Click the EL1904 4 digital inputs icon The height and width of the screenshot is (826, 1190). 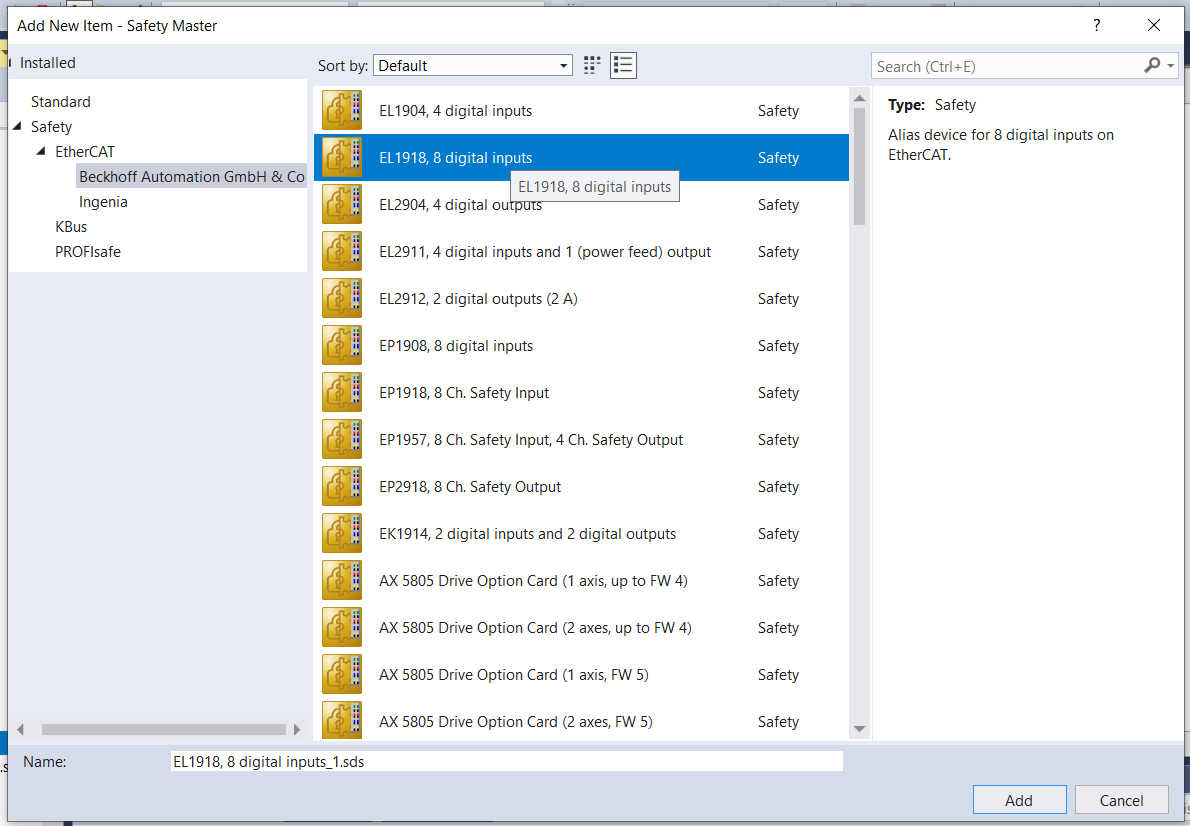coord(342,111)
